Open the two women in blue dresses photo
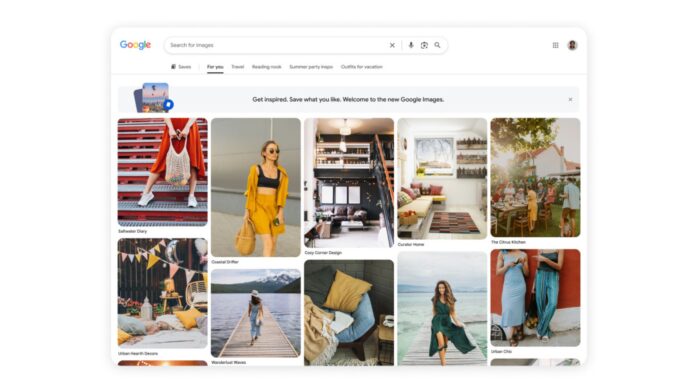The height and width of the screenshot is (392, 696). (x=535, y=298)
